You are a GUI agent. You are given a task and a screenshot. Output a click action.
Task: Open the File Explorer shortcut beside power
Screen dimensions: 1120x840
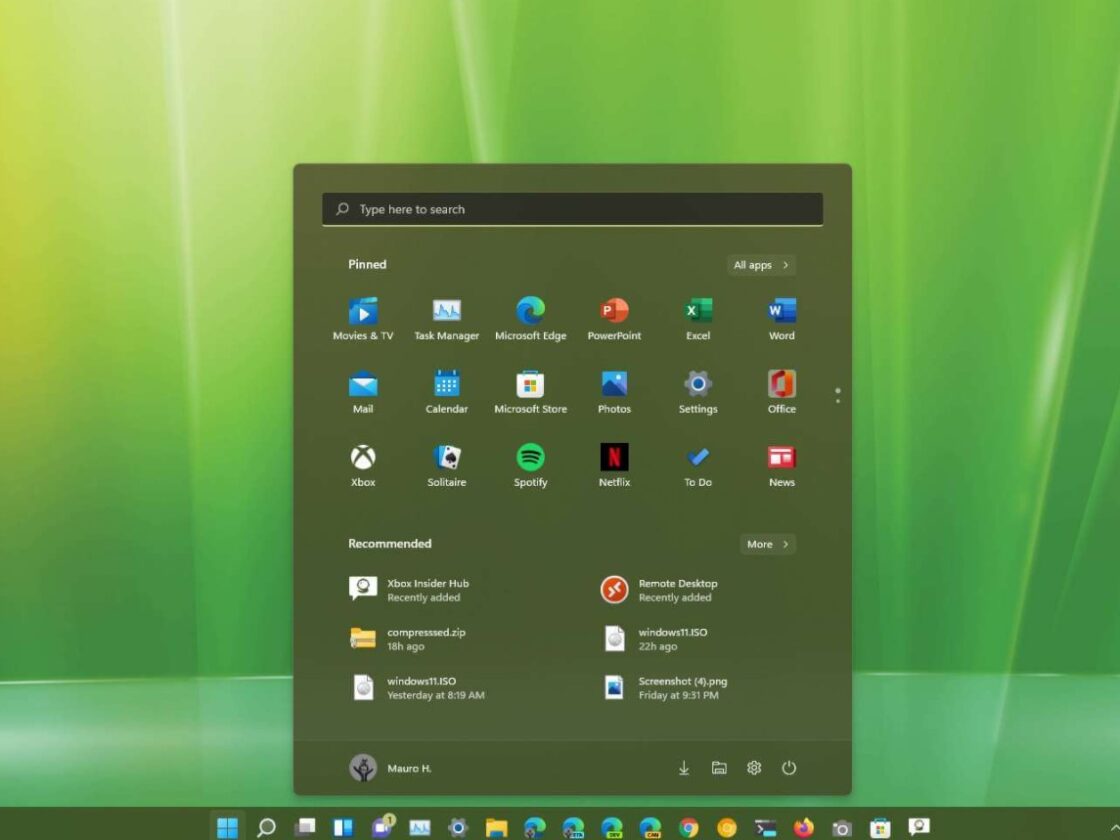(x=719, y=768)
